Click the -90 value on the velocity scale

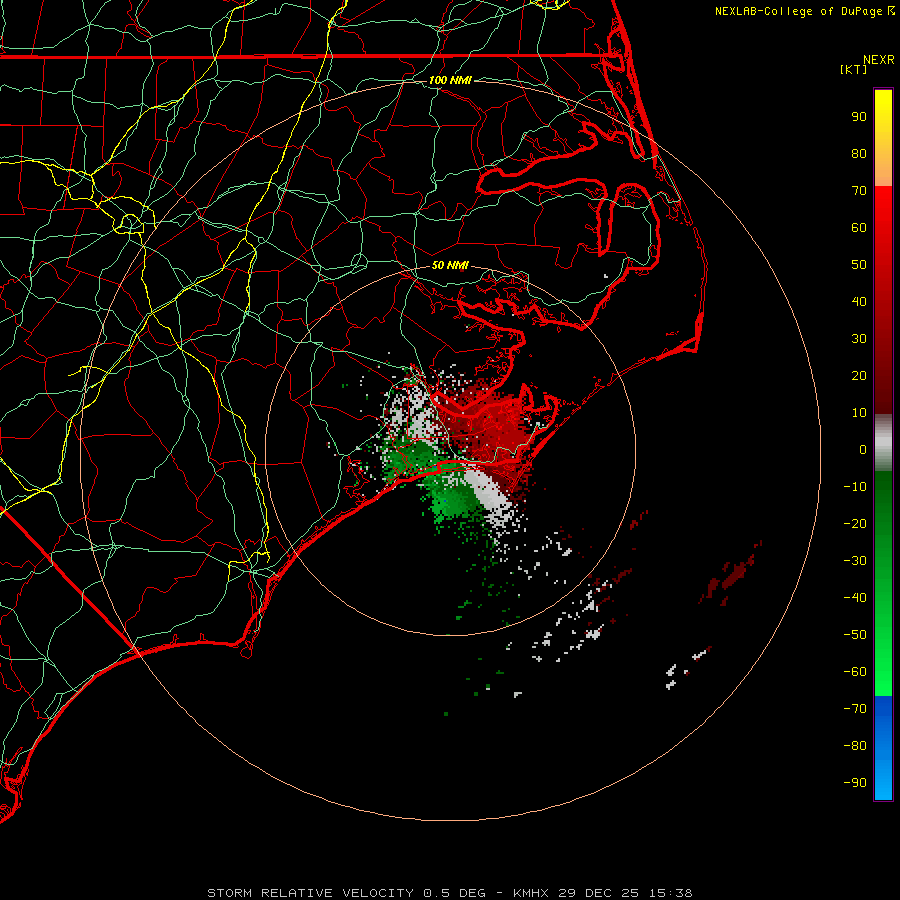point(855,783)
